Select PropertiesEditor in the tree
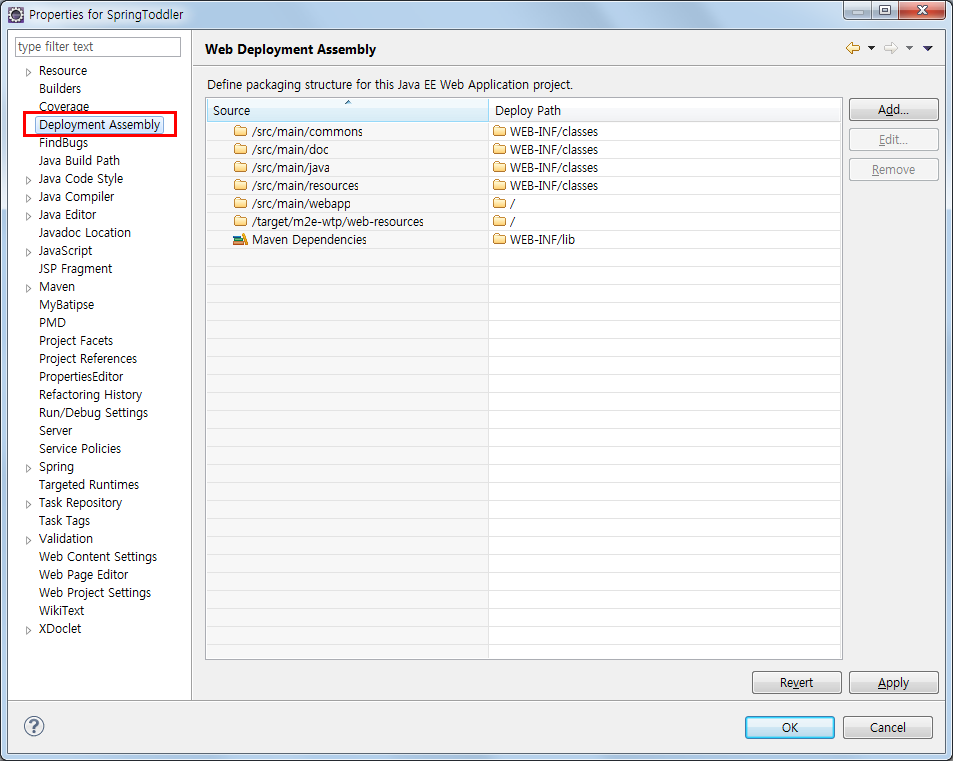Viewport: 953px width, 761px height. [81, 376]
